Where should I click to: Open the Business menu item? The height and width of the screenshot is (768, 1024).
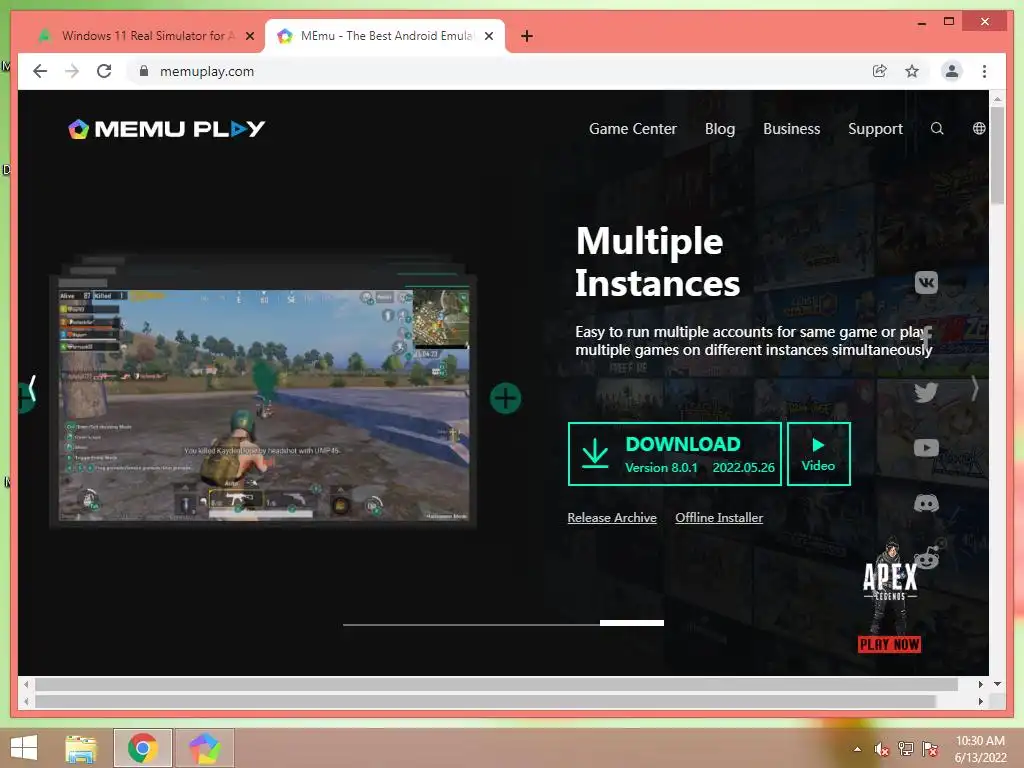791,129
